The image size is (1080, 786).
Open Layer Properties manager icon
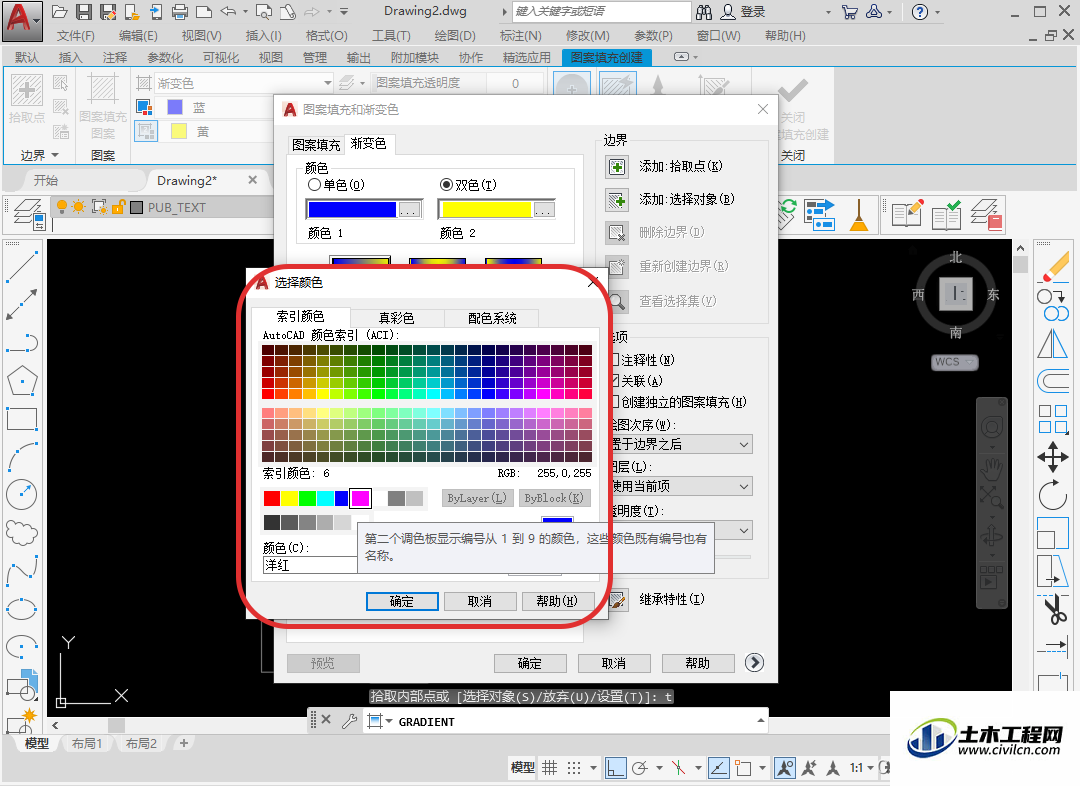(28, 214)
